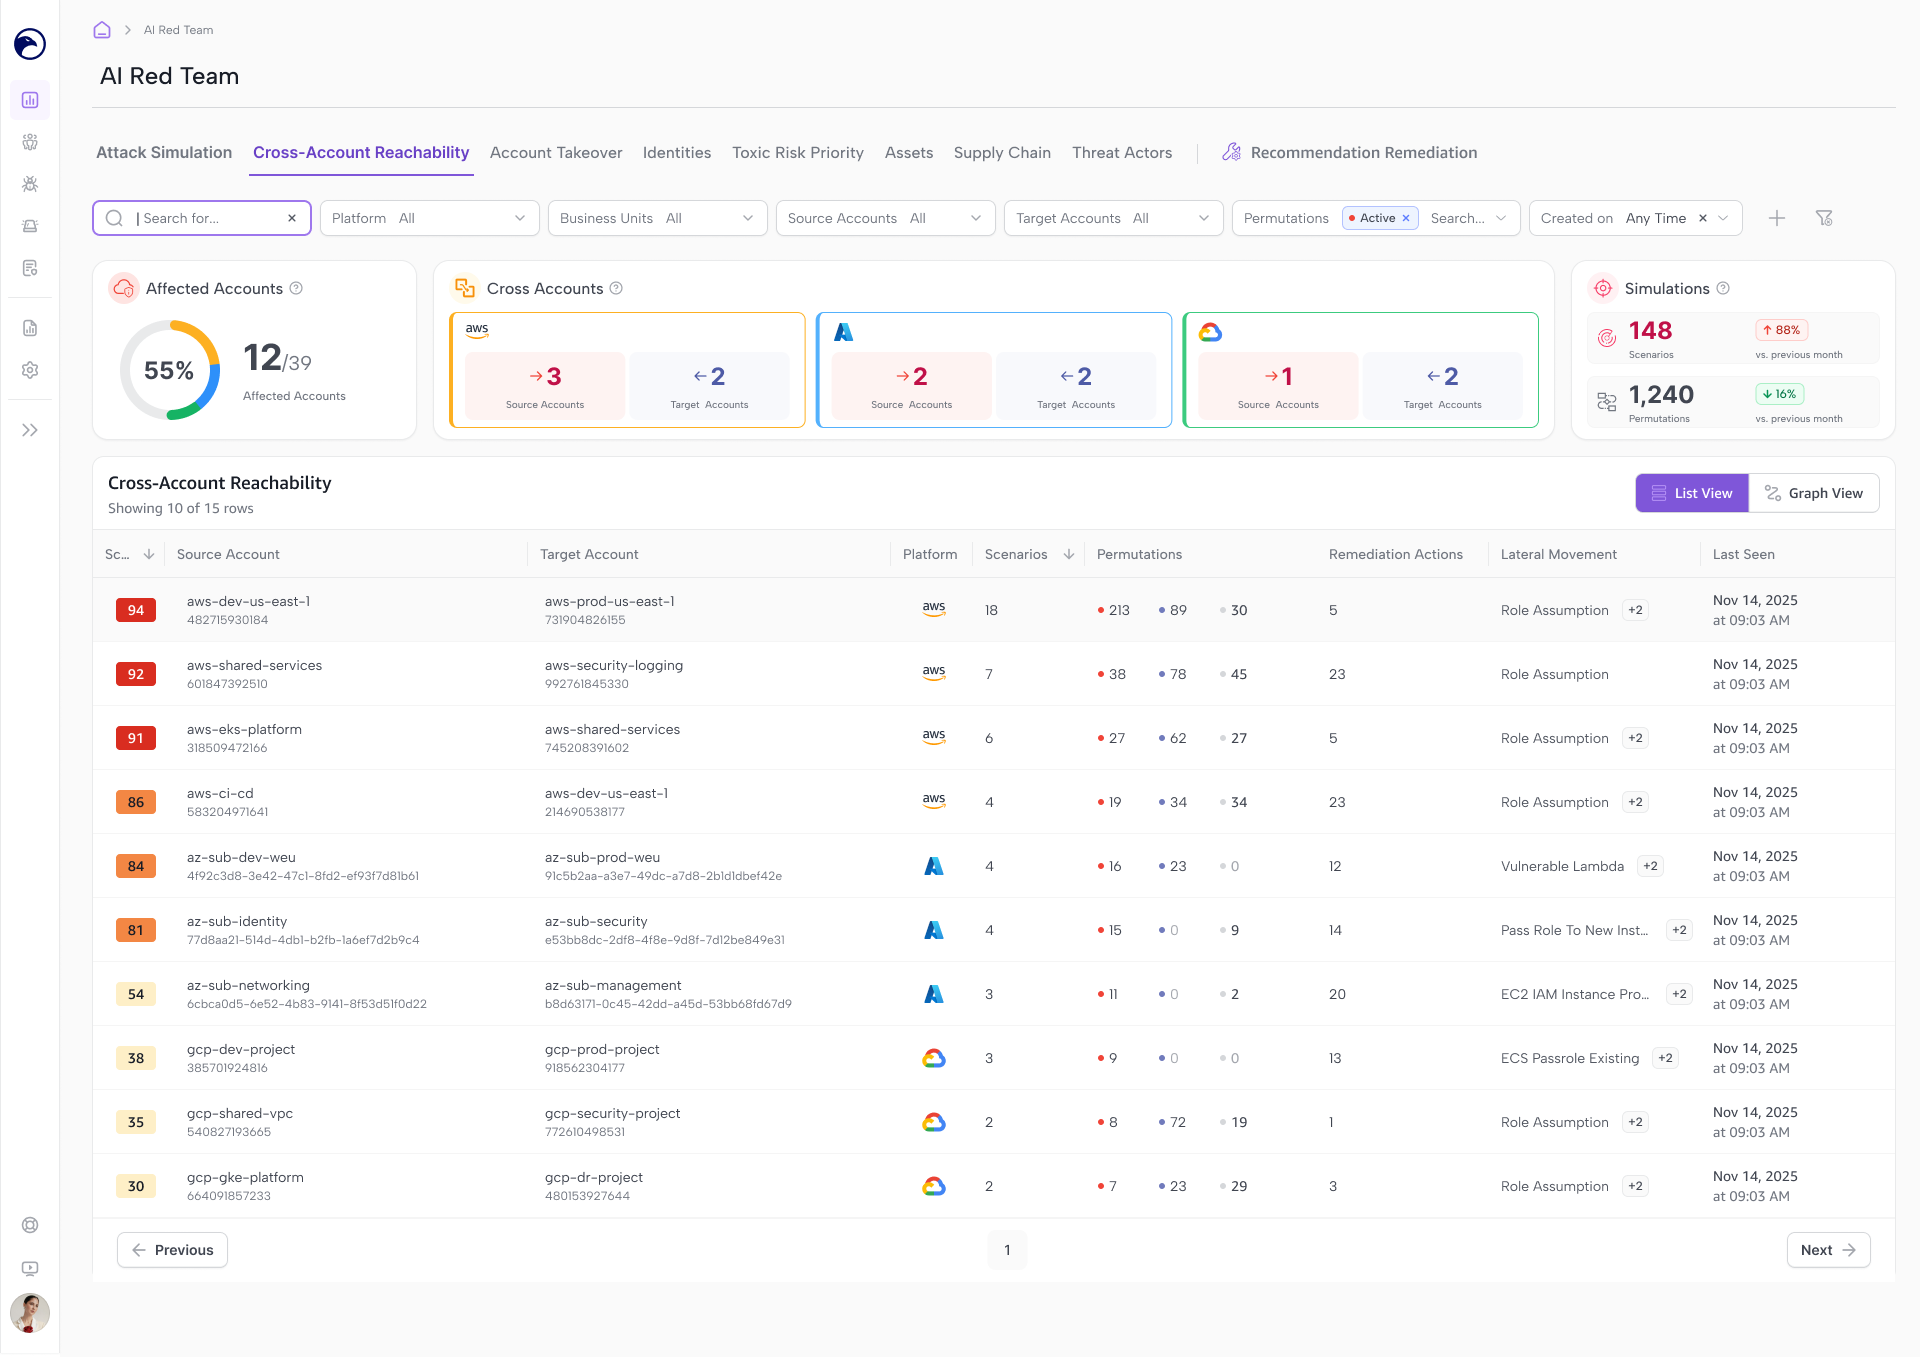Open the Business Units dropdown
The image size is (1920, 1357).
(x=657, y=218)
